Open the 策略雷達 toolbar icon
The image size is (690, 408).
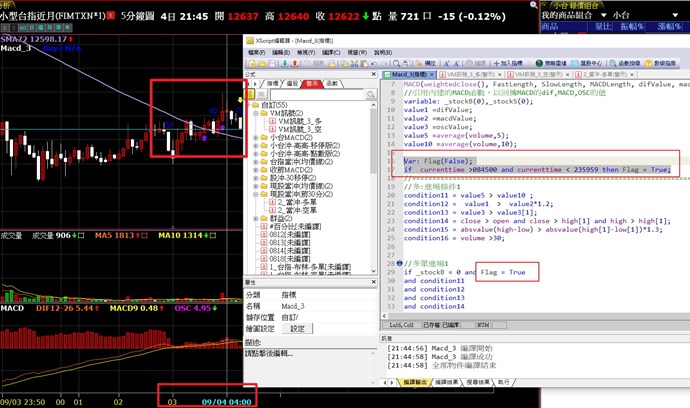[x=551, y=62]
